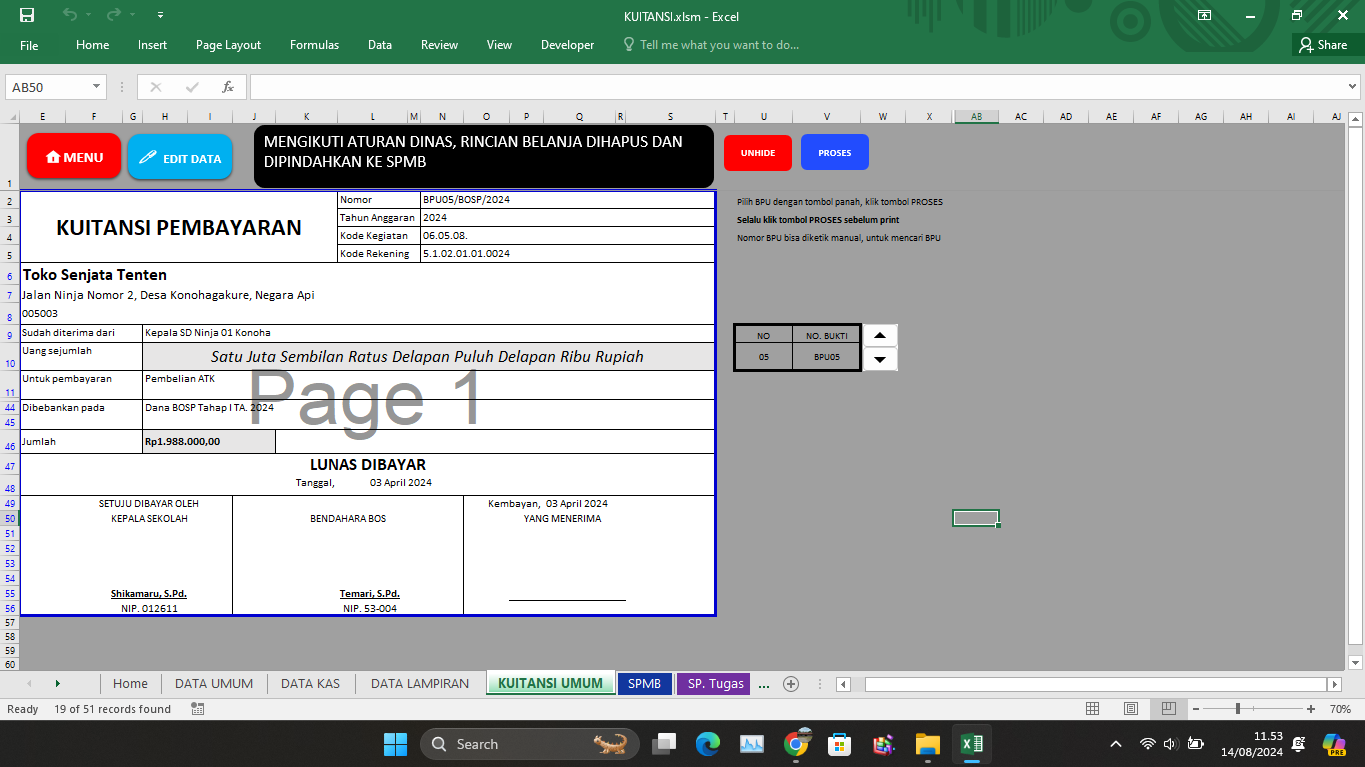Open Customize Quick Access Toolbar dropdown
Viewport: 1365px width, 767px height.
click(x=161, y=16)
